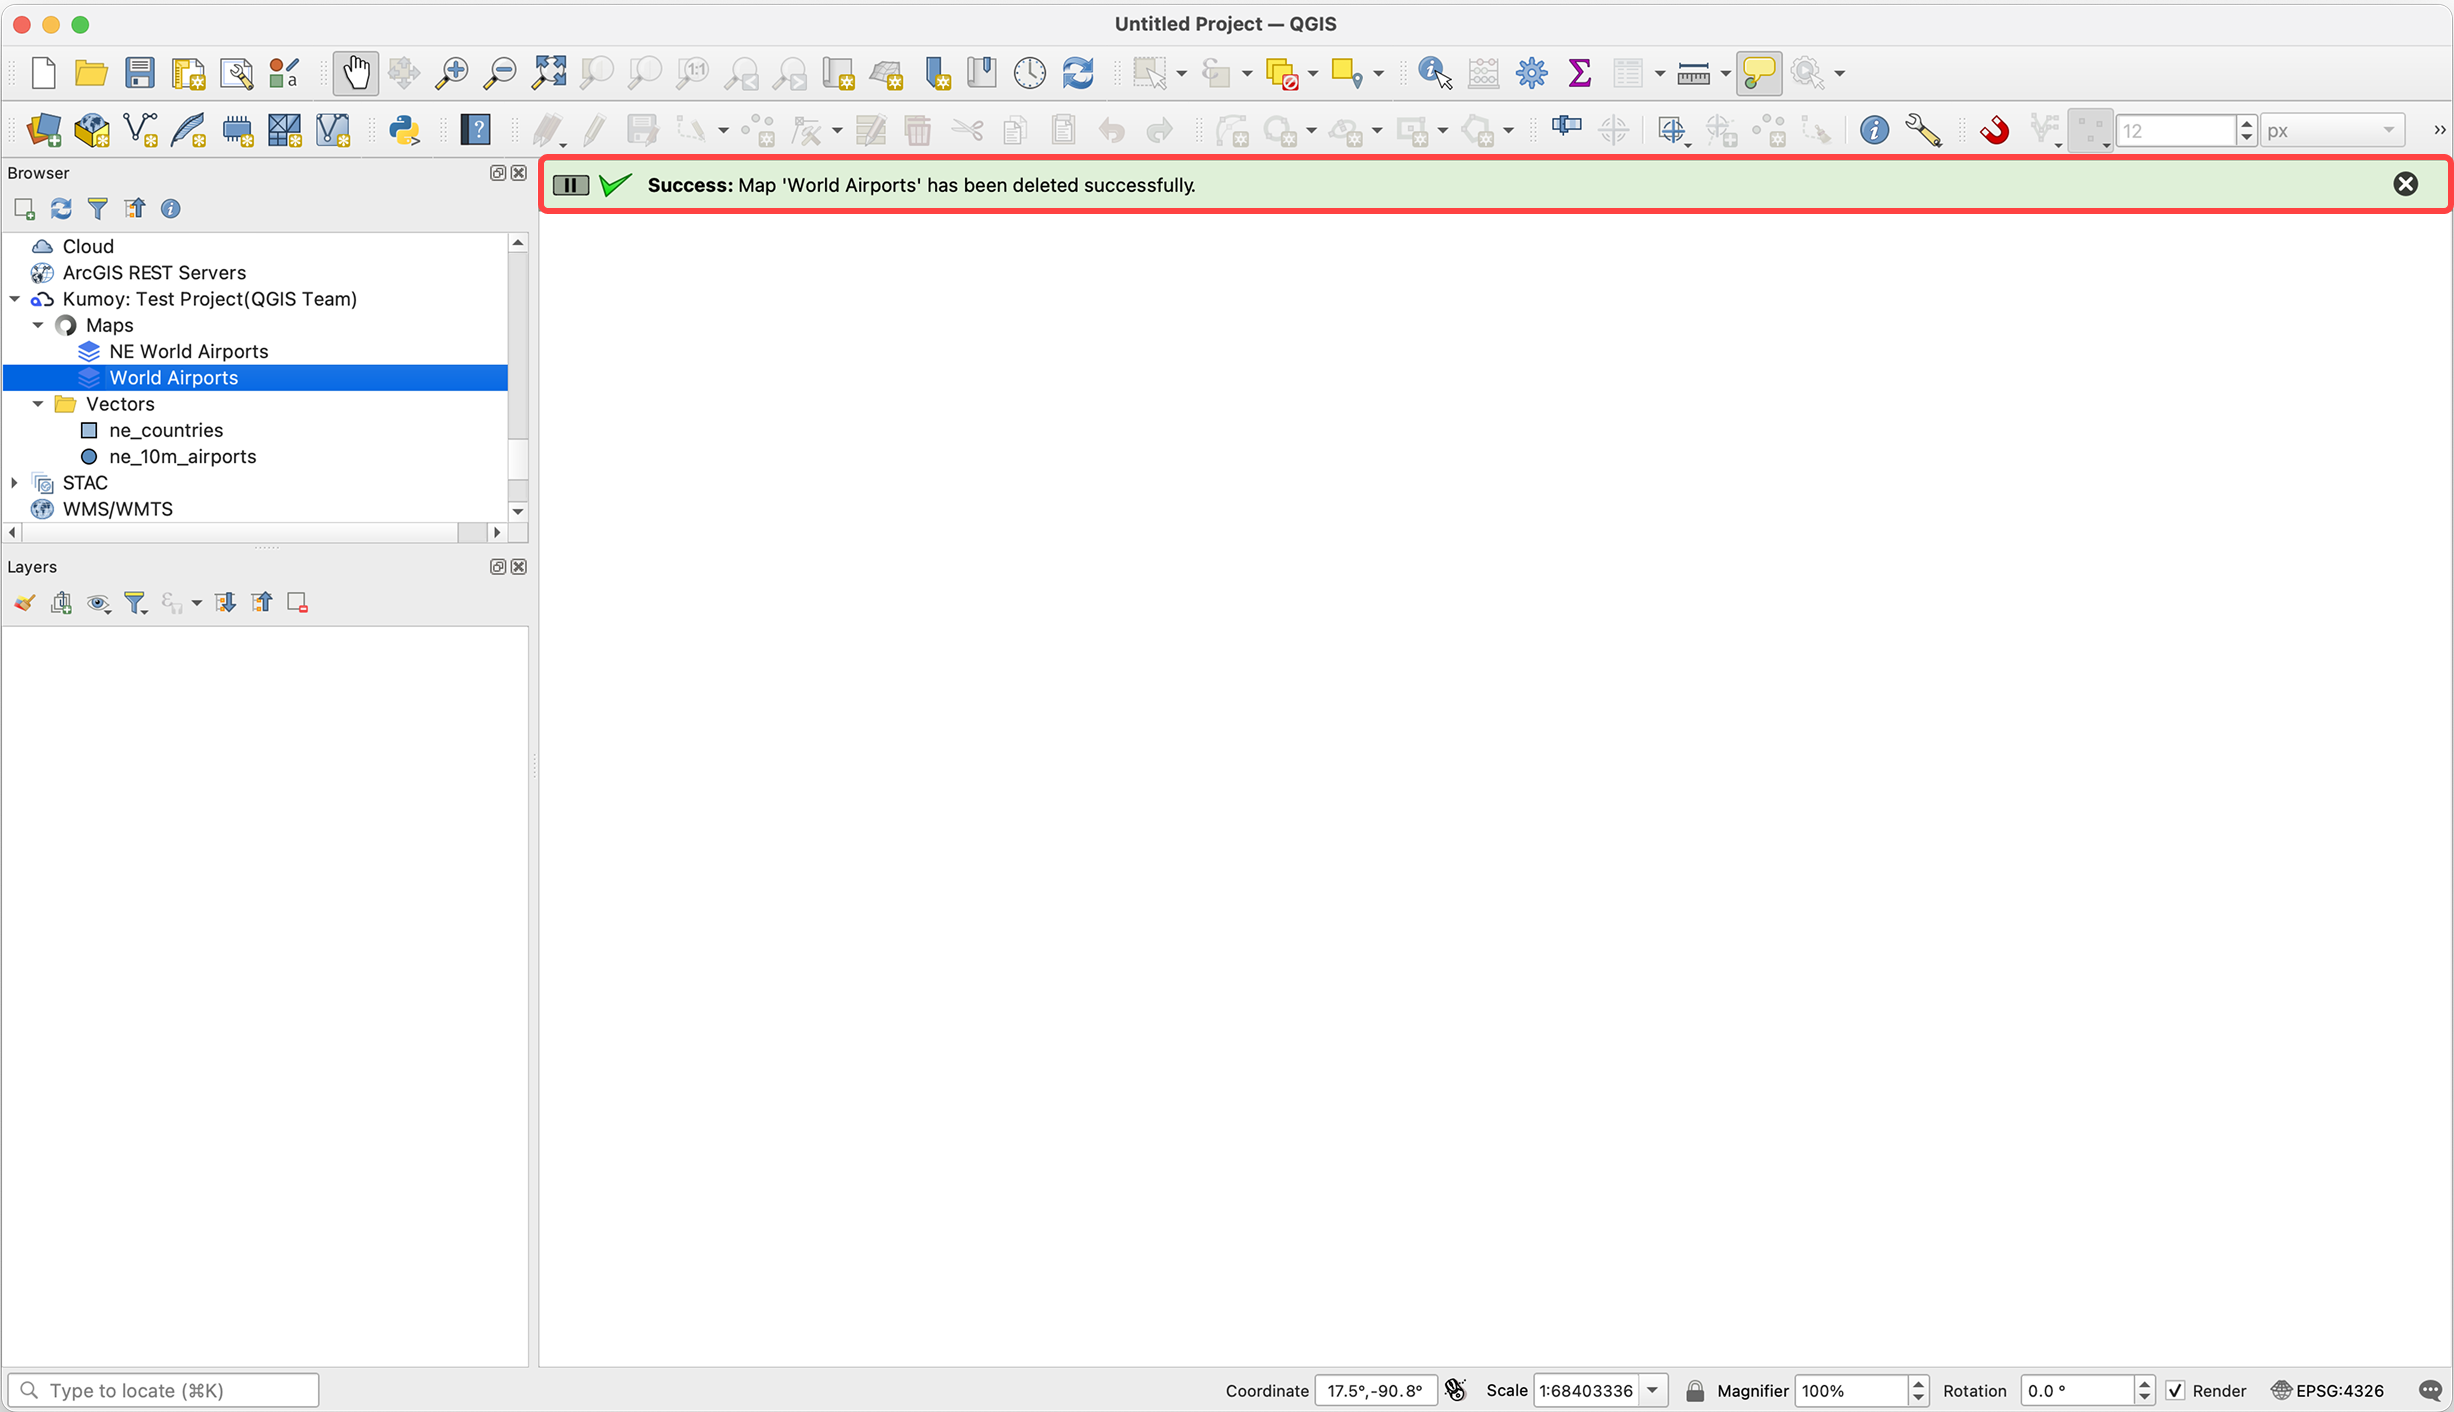The width and height of the screenshot is (2454, 1412).
Task: Open the Python Console icon
Action: tap(404, 130)
